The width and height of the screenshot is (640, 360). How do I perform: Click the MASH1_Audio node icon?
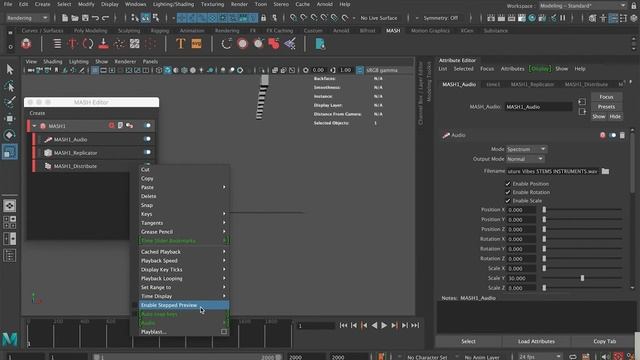pyautogui.click(x=48, y=140)
